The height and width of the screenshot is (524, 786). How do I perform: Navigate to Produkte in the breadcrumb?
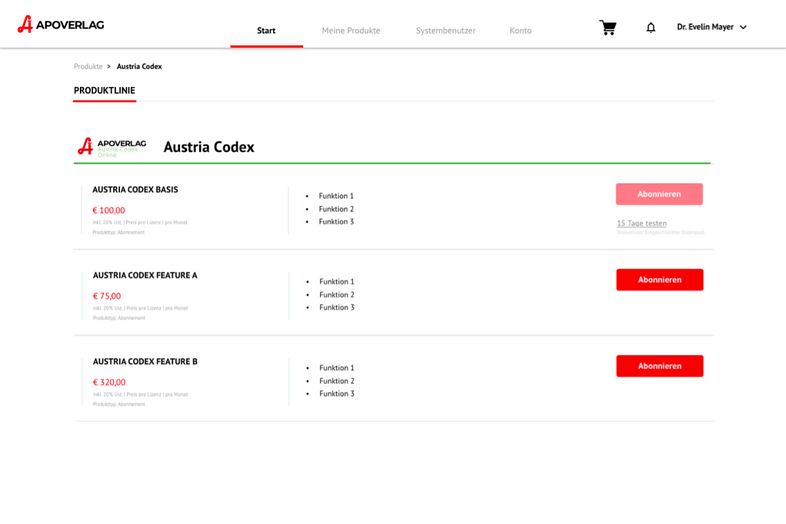[x=88, y=67]
